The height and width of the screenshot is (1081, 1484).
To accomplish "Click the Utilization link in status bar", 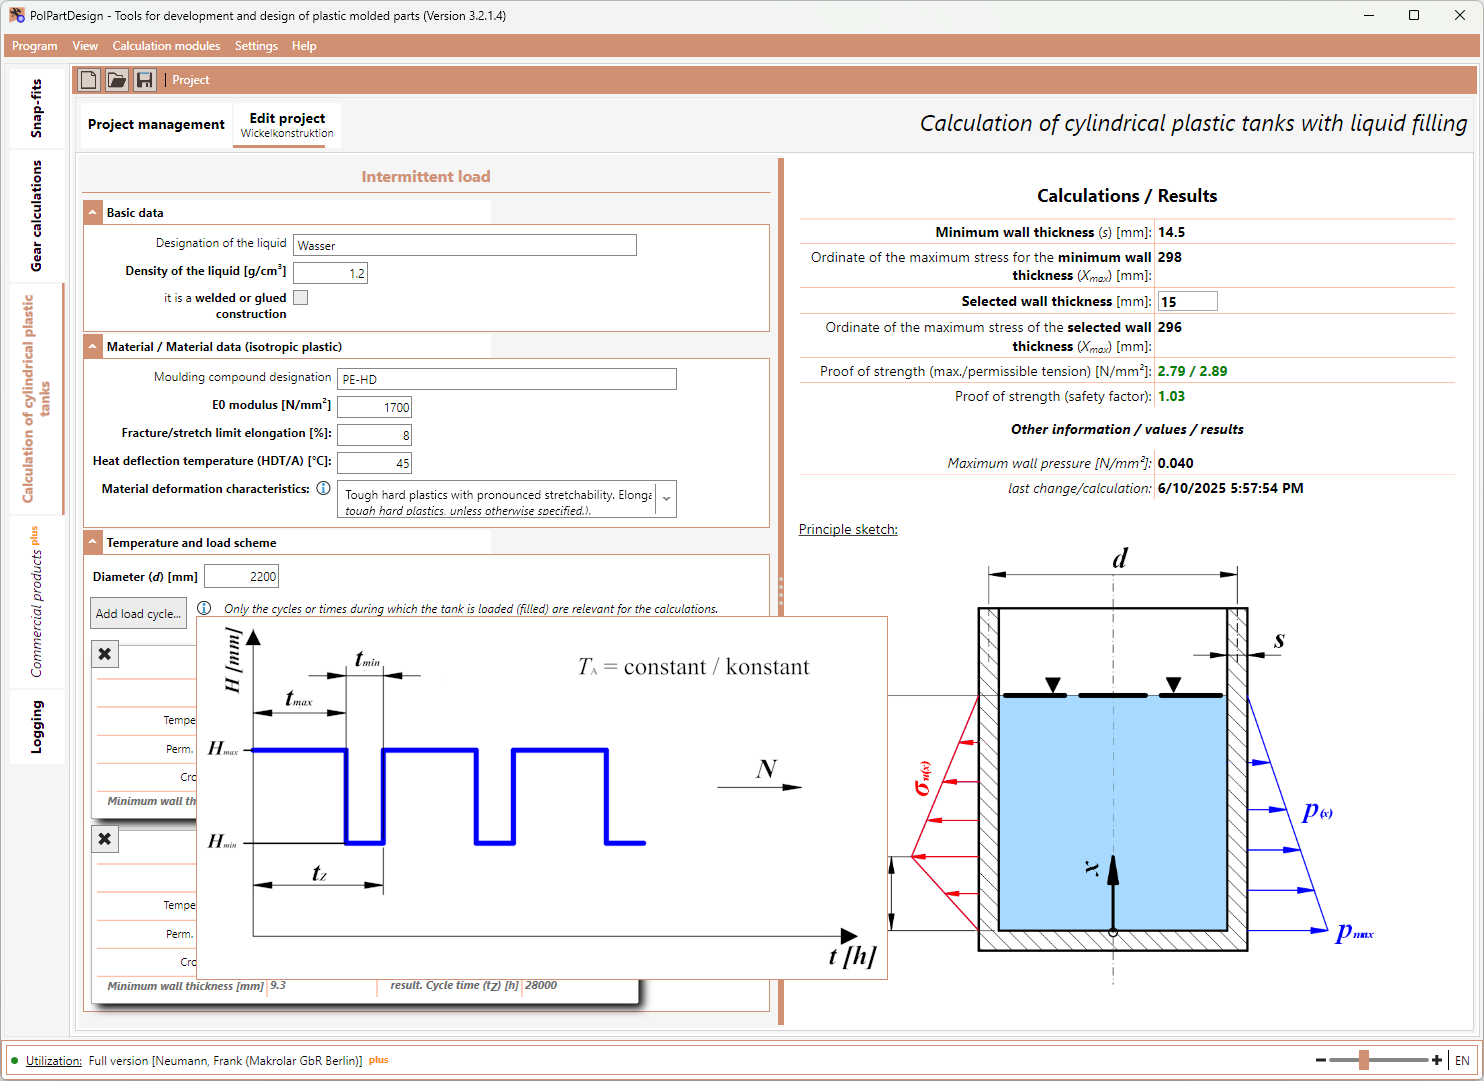I will click(54, 1061).
